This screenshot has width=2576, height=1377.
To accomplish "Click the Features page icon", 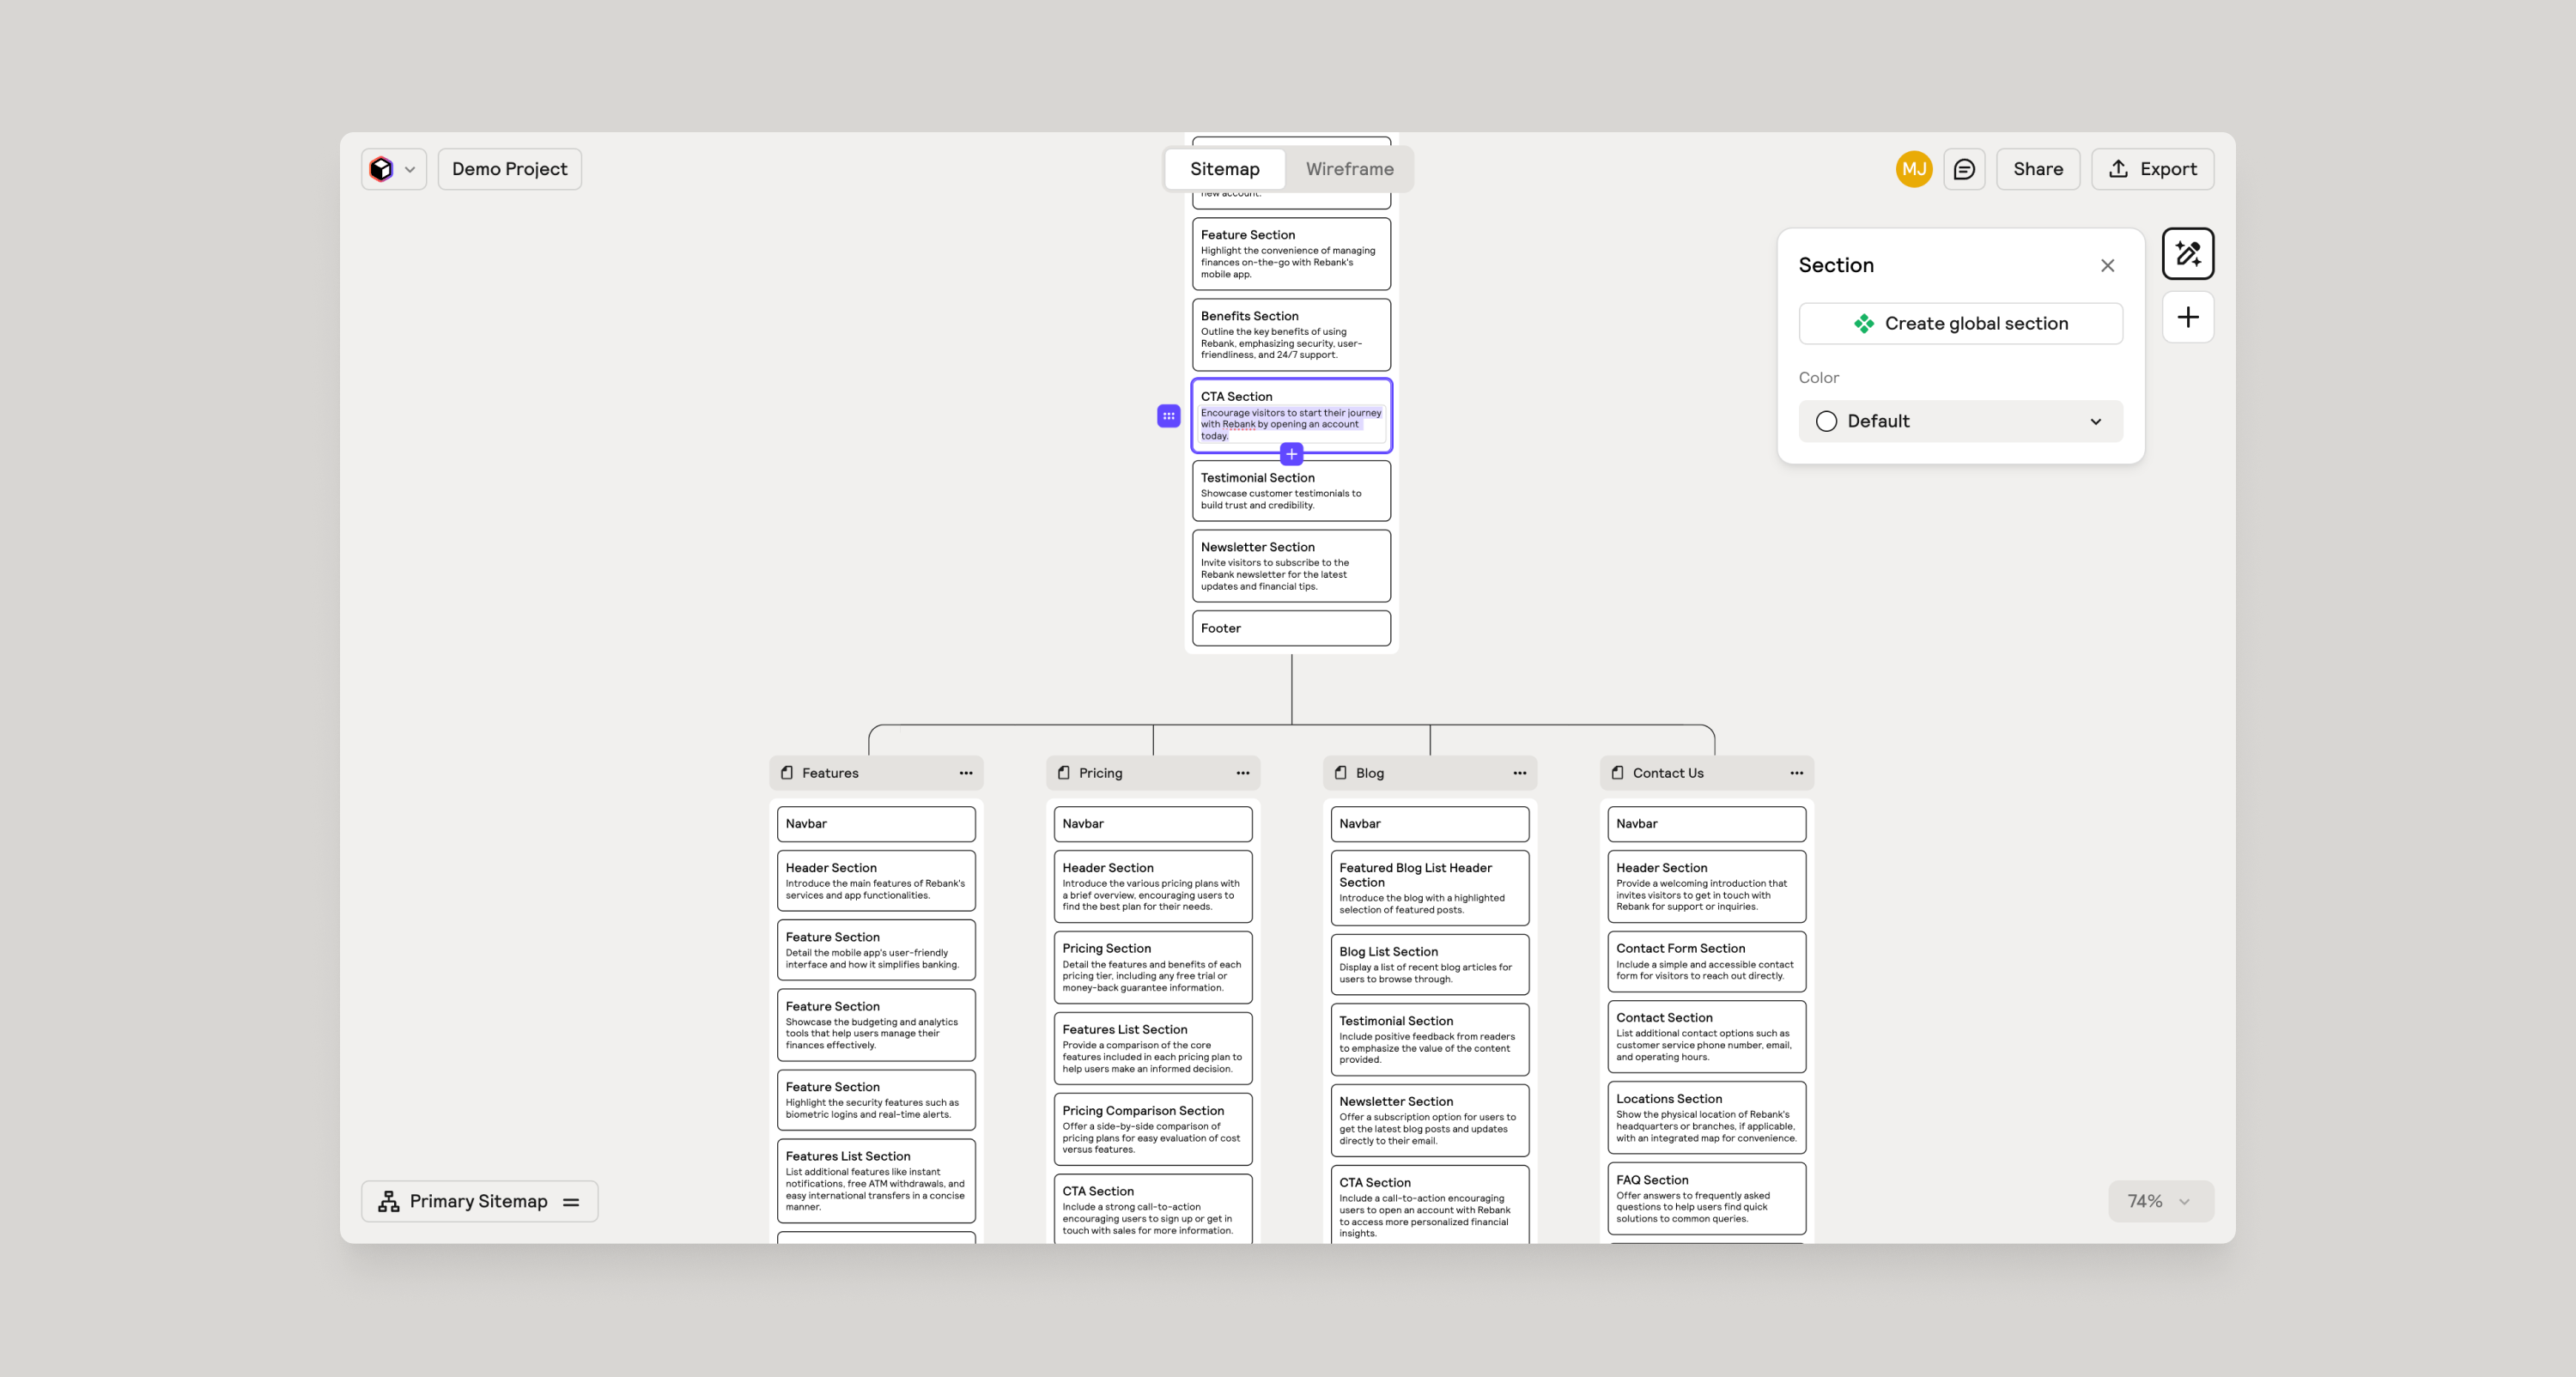I will (787, 772).
